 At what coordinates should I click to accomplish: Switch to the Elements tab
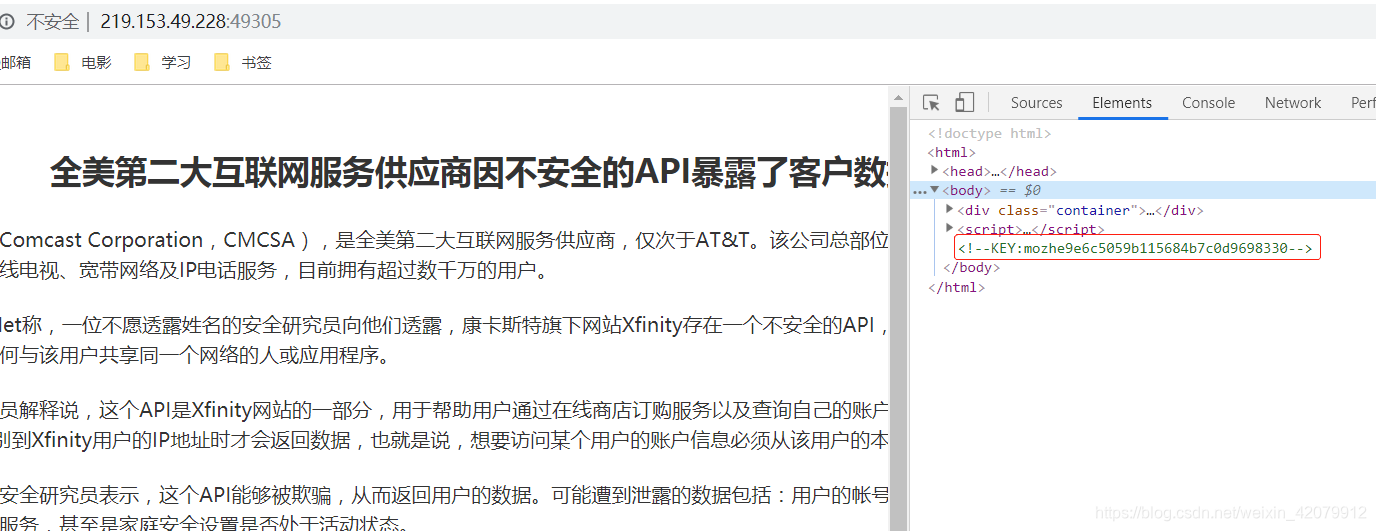click(1122, 103)
